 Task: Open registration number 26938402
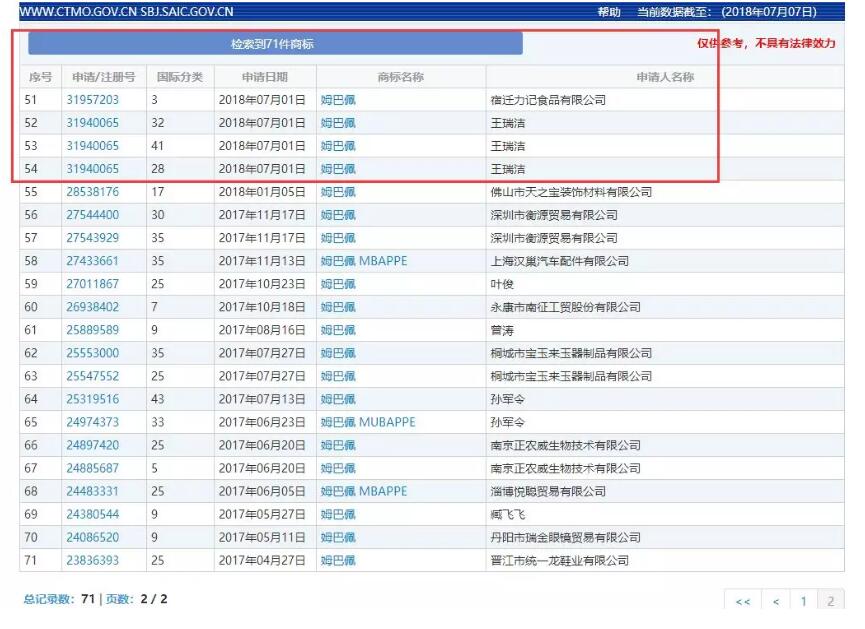pyautogui.click(x=93, y=307)
